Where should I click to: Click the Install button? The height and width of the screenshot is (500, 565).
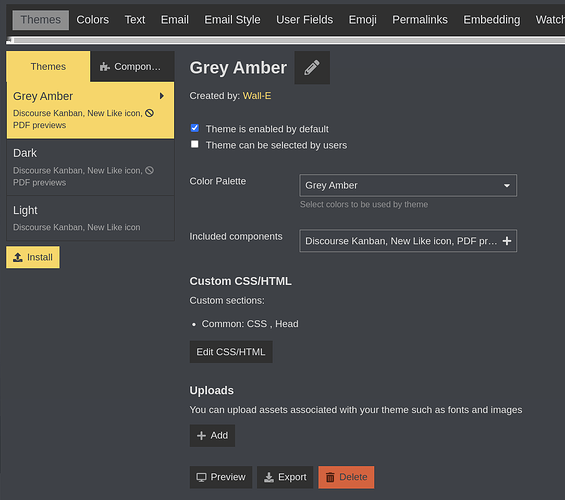coord(33,257)
